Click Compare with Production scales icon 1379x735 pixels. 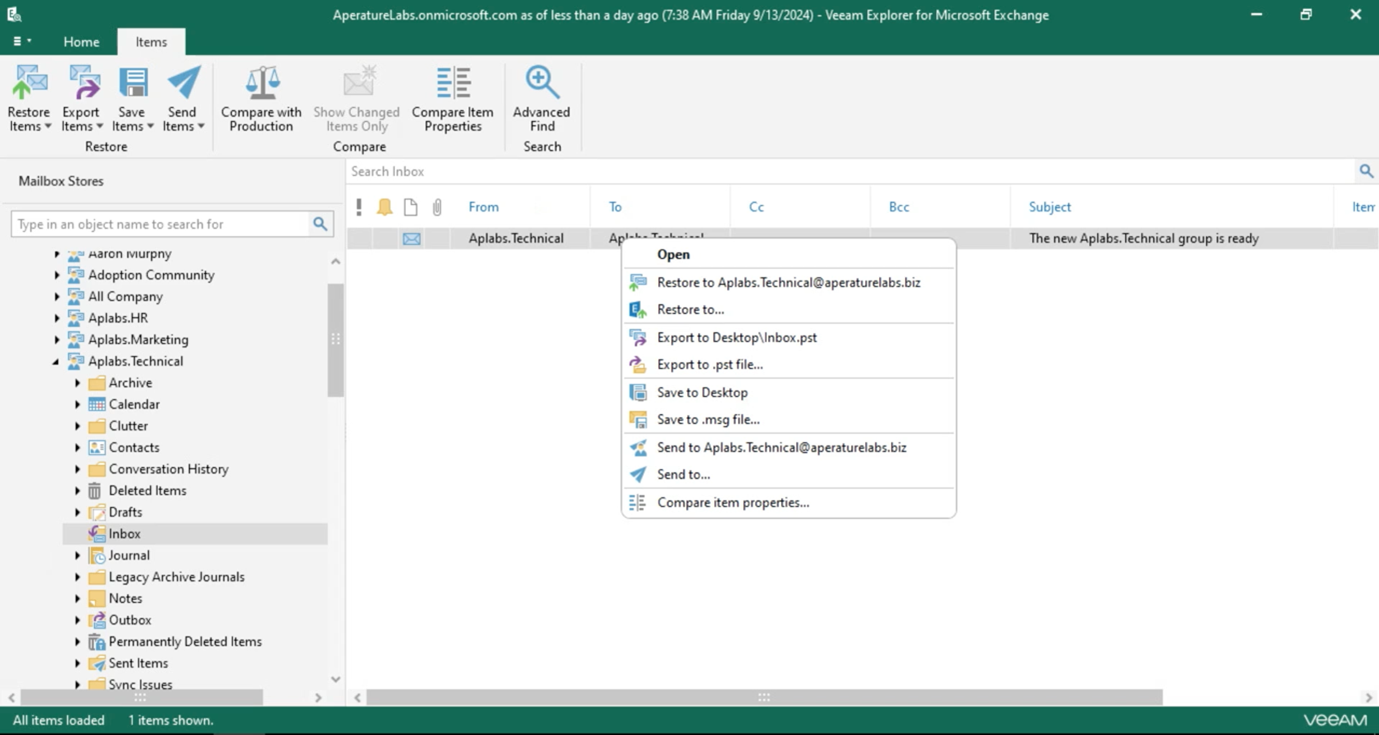(x=262, y=83)
